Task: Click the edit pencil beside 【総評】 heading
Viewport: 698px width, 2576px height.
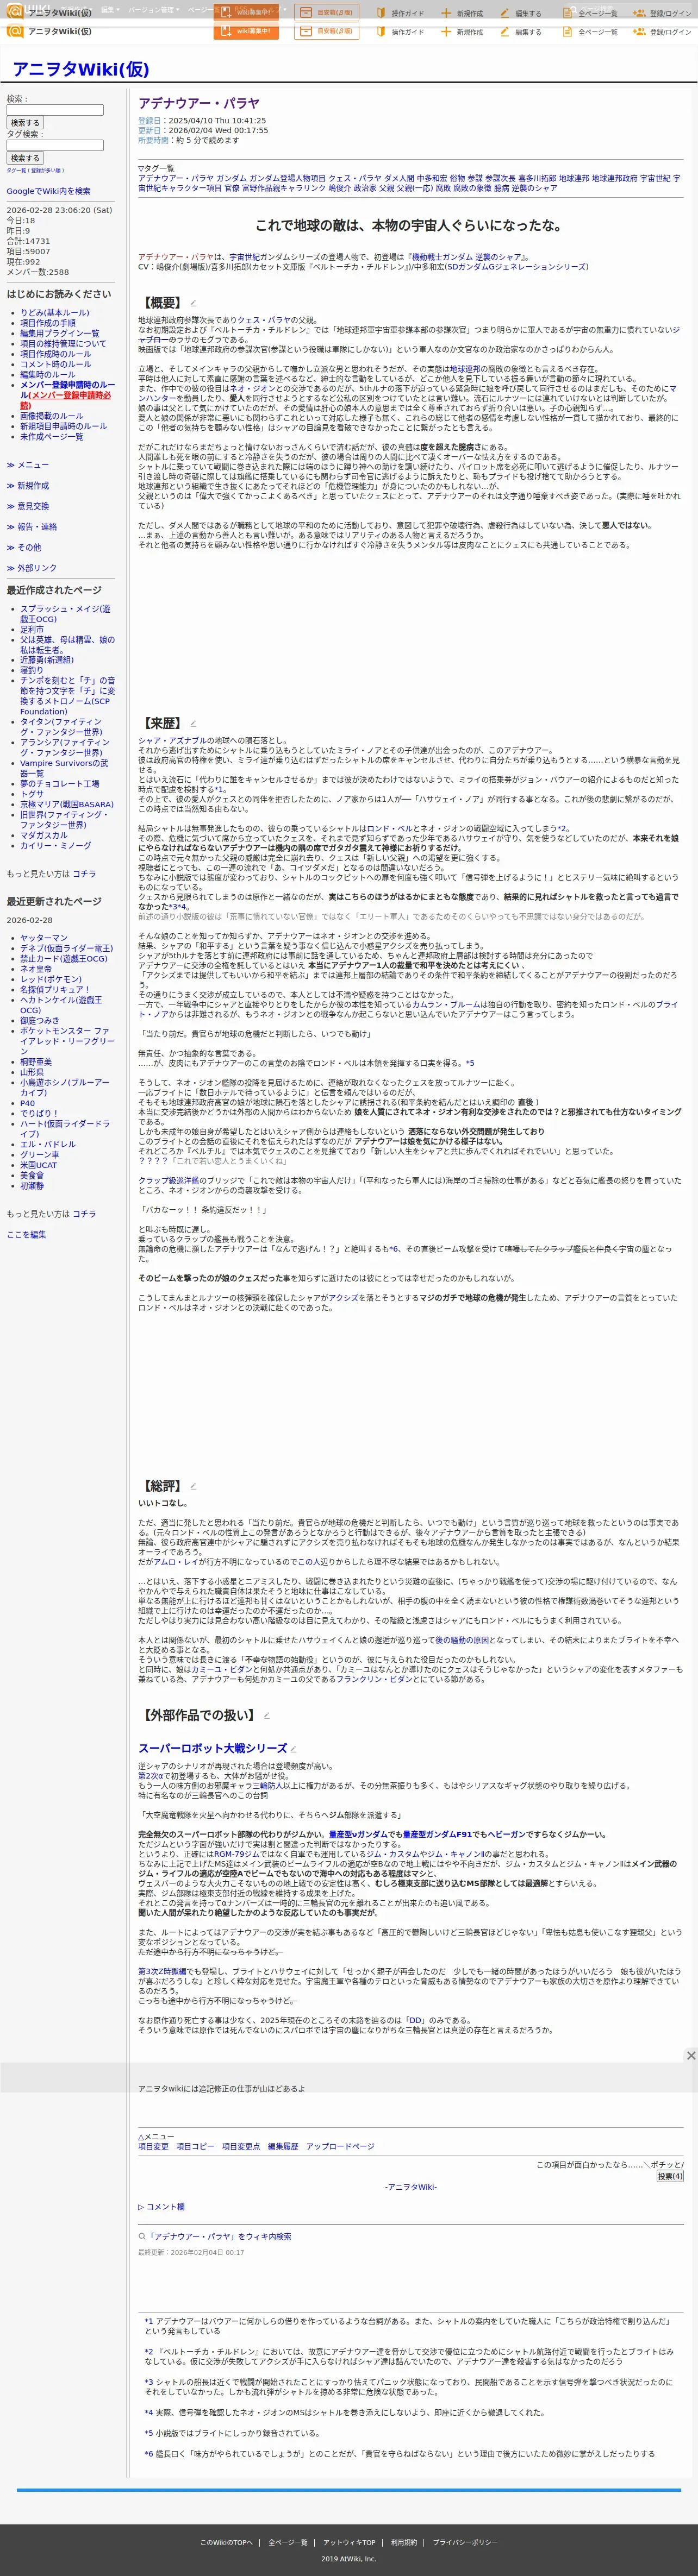Action: (x=193, y=1486)
